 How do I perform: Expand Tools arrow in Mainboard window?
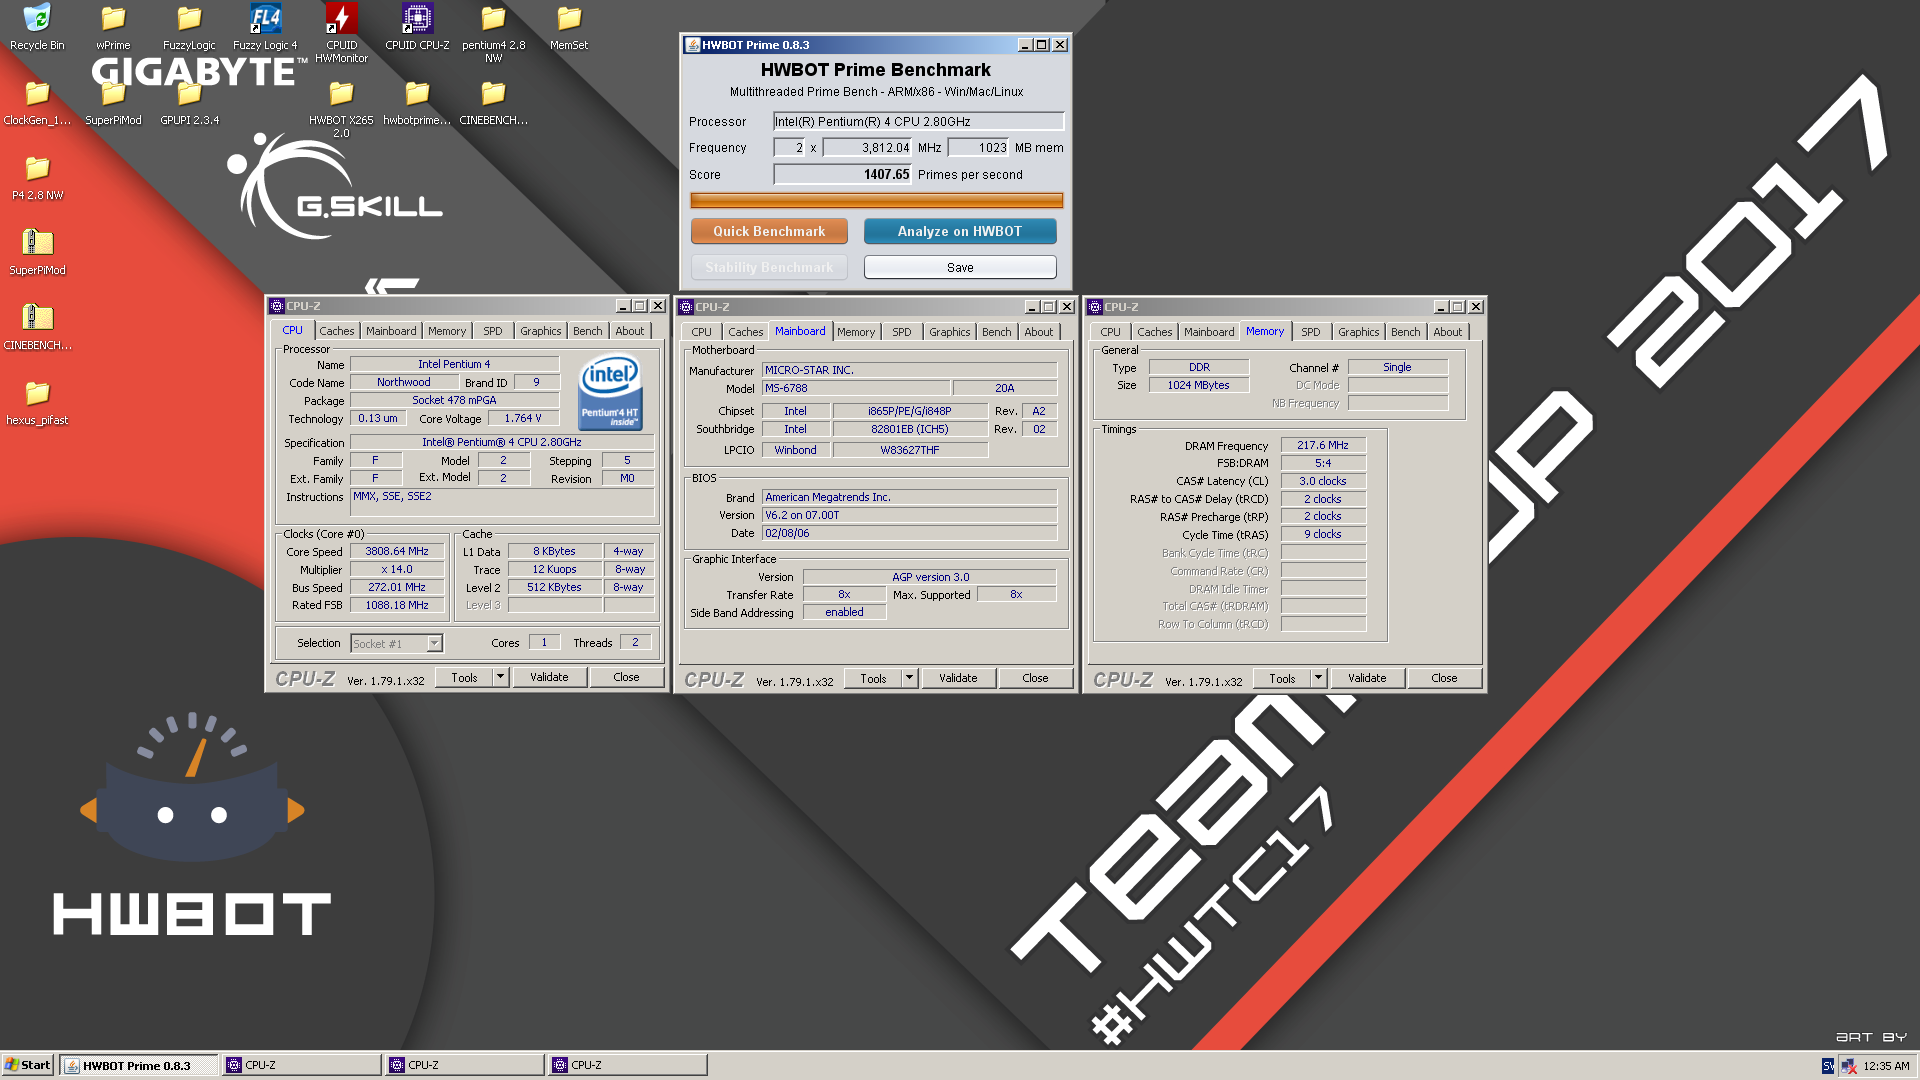click(x=909, y=678)
